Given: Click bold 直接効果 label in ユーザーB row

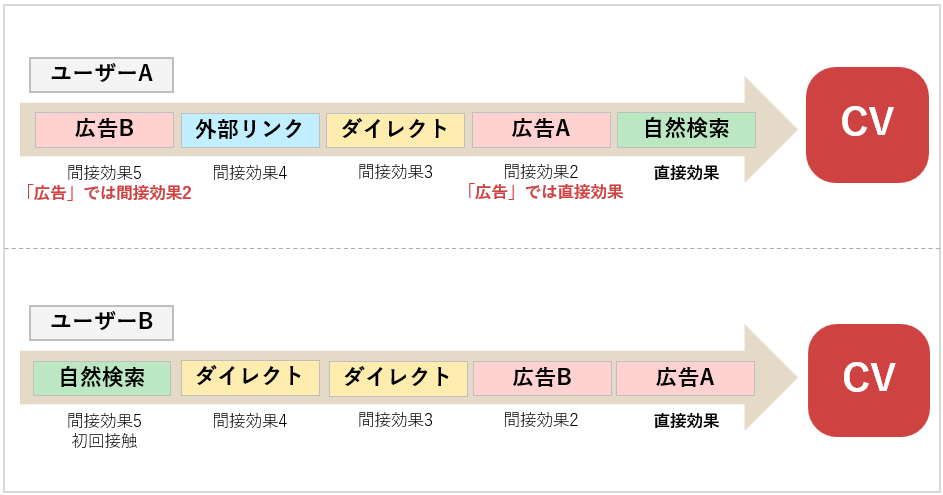Looking at the screenshot, I should pos(686,421).
